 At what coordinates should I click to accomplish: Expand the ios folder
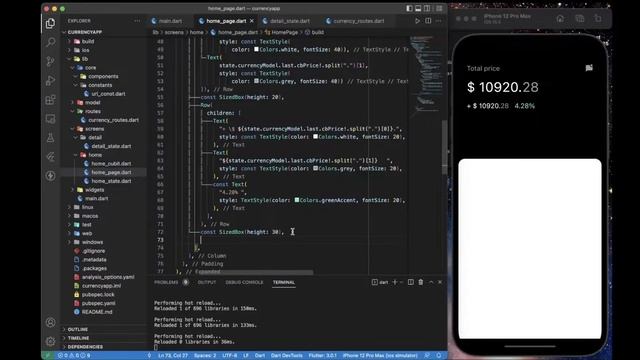(x=85, y=50)
